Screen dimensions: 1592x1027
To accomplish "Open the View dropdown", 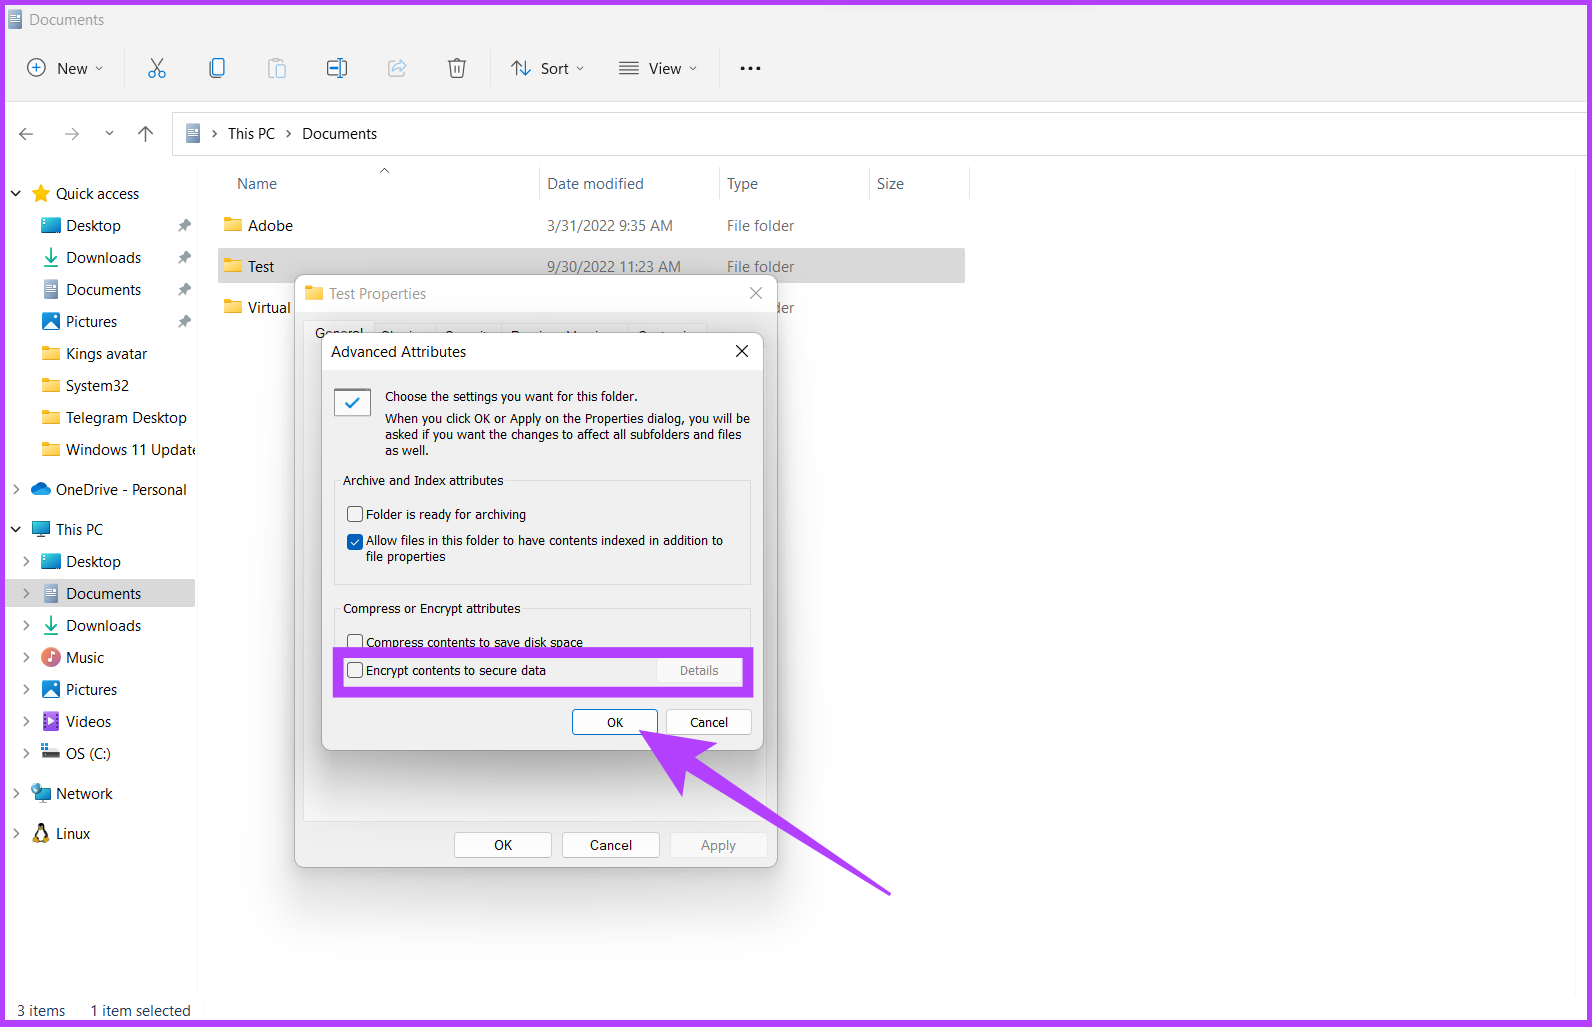I will coord(658,68).
